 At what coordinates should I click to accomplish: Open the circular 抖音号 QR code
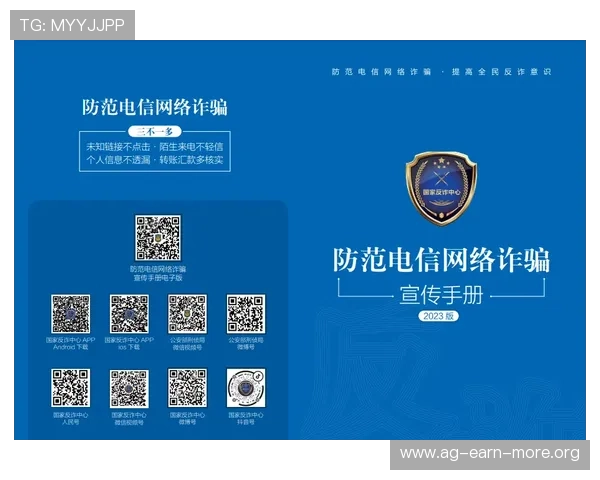(246, 388)
